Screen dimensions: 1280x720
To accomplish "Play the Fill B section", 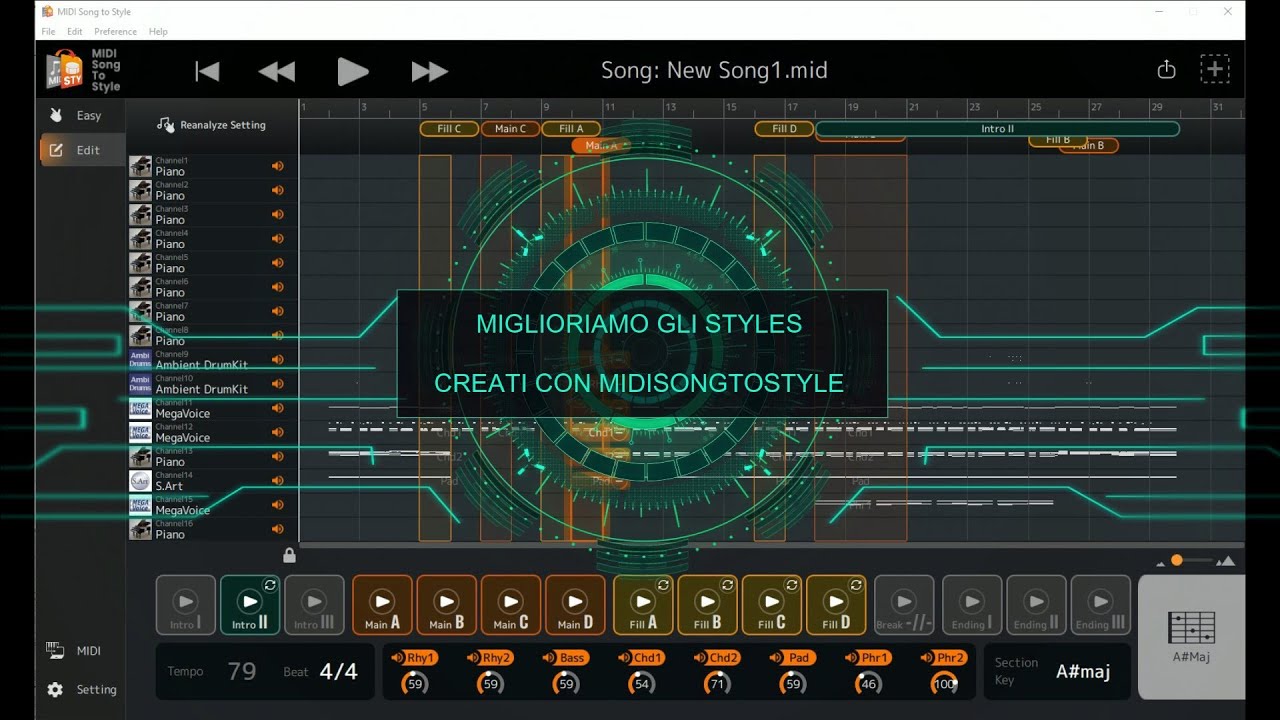I will pyautogui.click(x=707, y=605).
